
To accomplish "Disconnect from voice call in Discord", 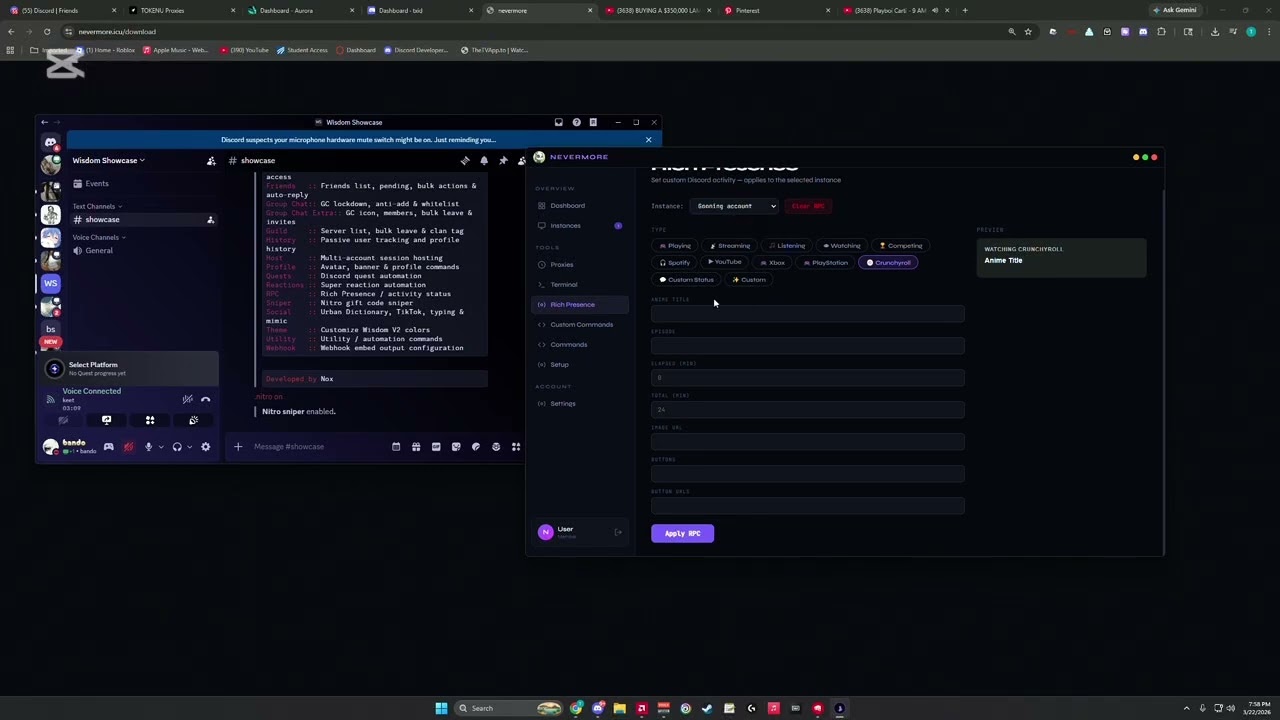I will (206, 400).
